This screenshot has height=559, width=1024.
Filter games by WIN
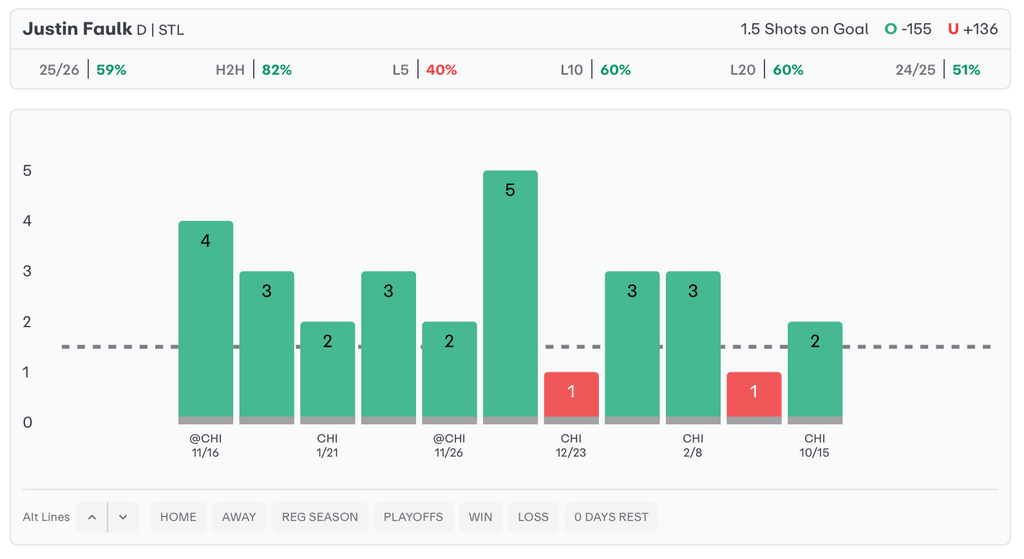481,517
